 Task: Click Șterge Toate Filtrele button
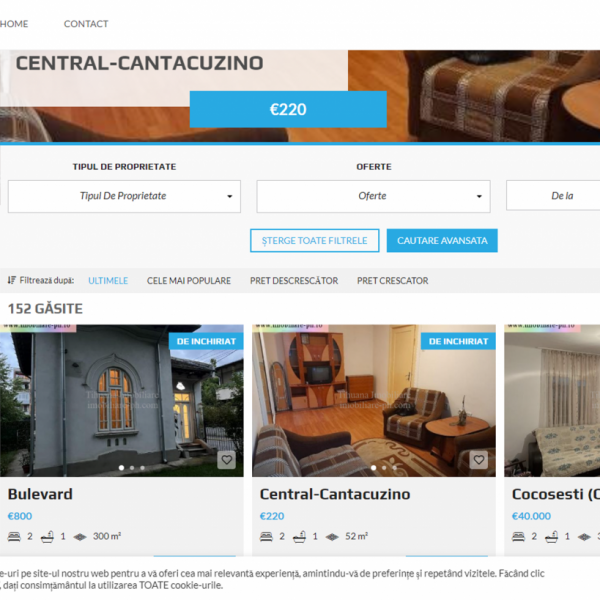(315, 241)
